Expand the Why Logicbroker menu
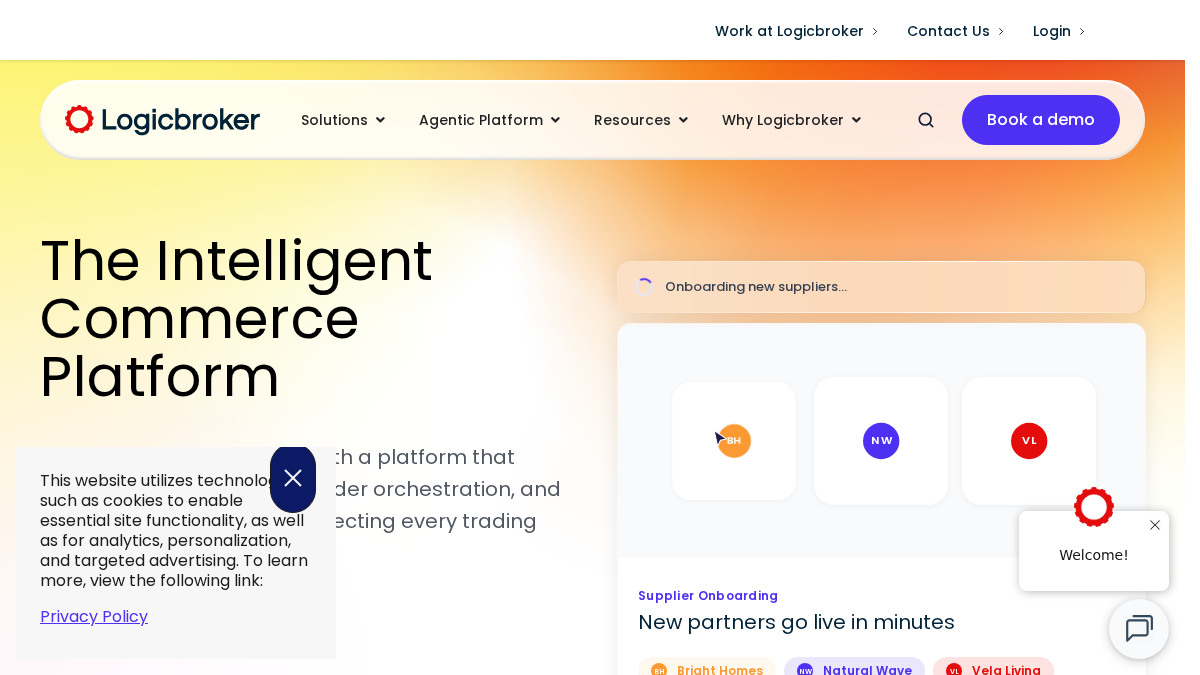 point(791,120)
